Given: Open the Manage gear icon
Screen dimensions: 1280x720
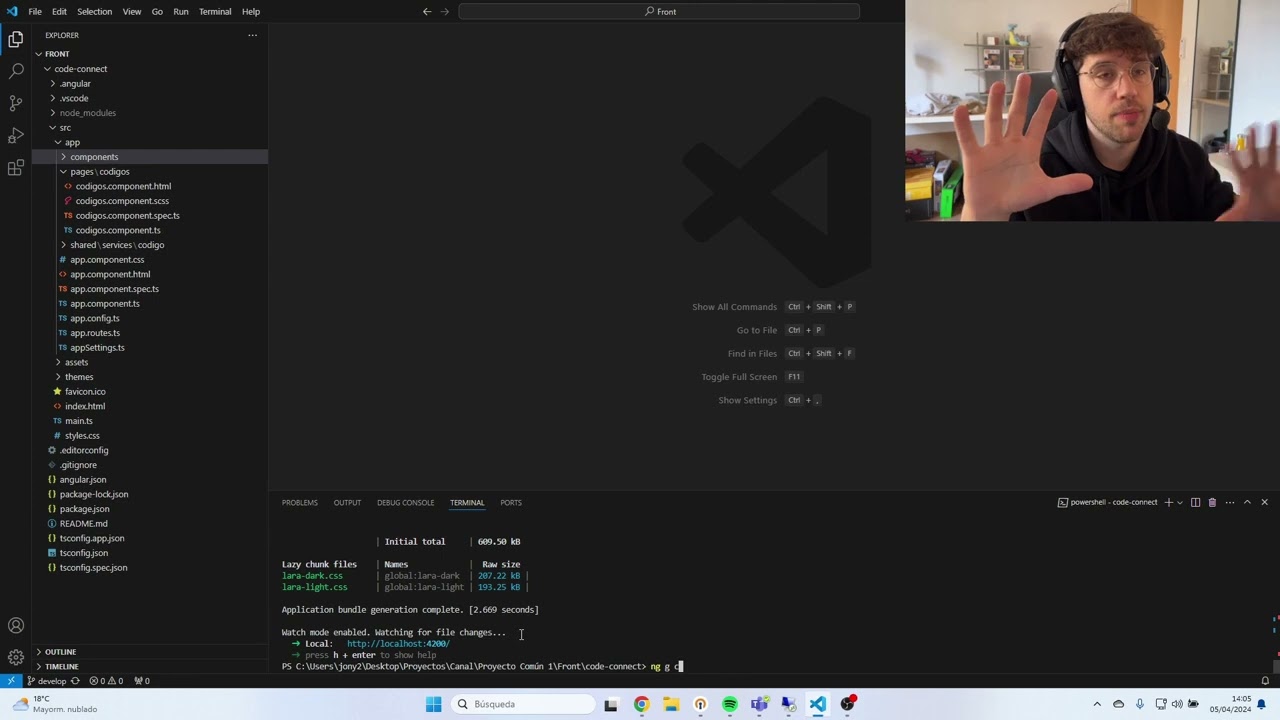Looking at the screenshot, I should pyautogui.click(x=16, y=657).
